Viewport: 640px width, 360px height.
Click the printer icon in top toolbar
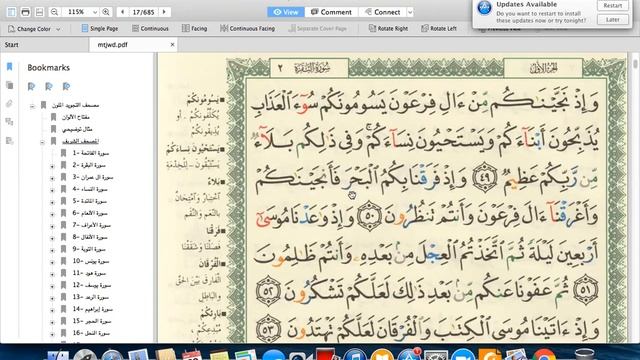point(25,12)
